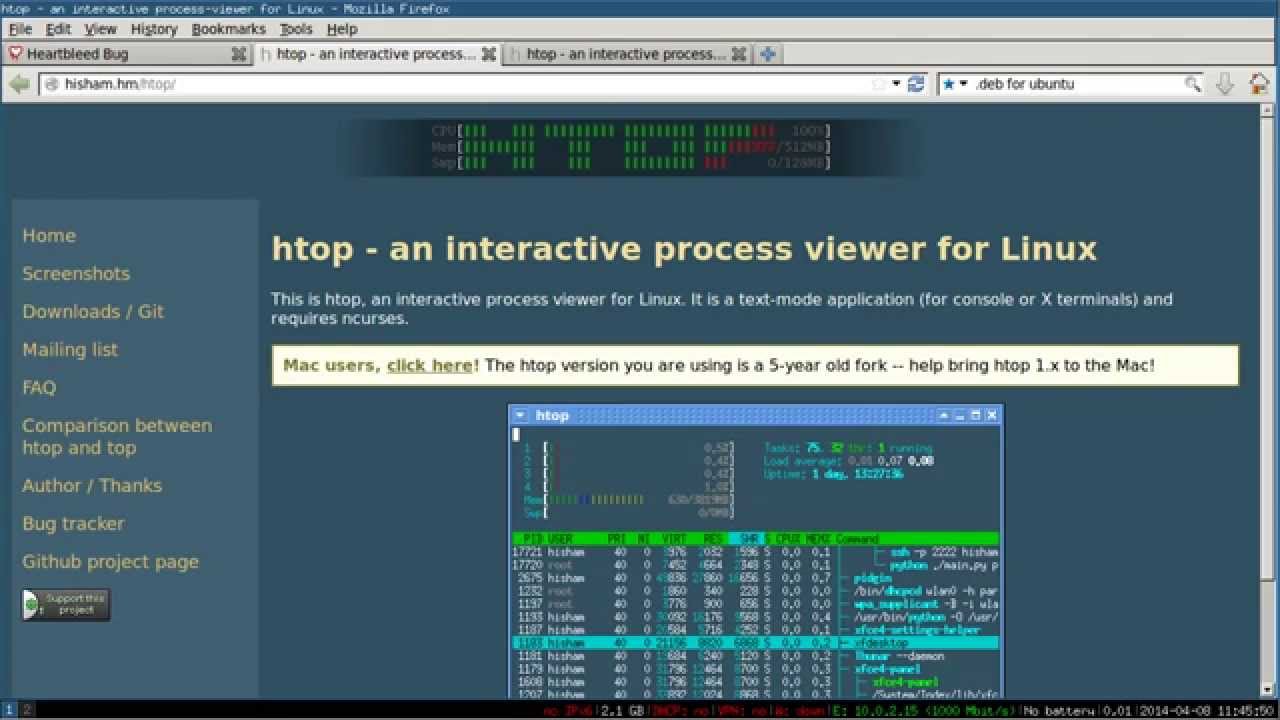Switch to htop tab beside new-tab button

tap(626, 54)
